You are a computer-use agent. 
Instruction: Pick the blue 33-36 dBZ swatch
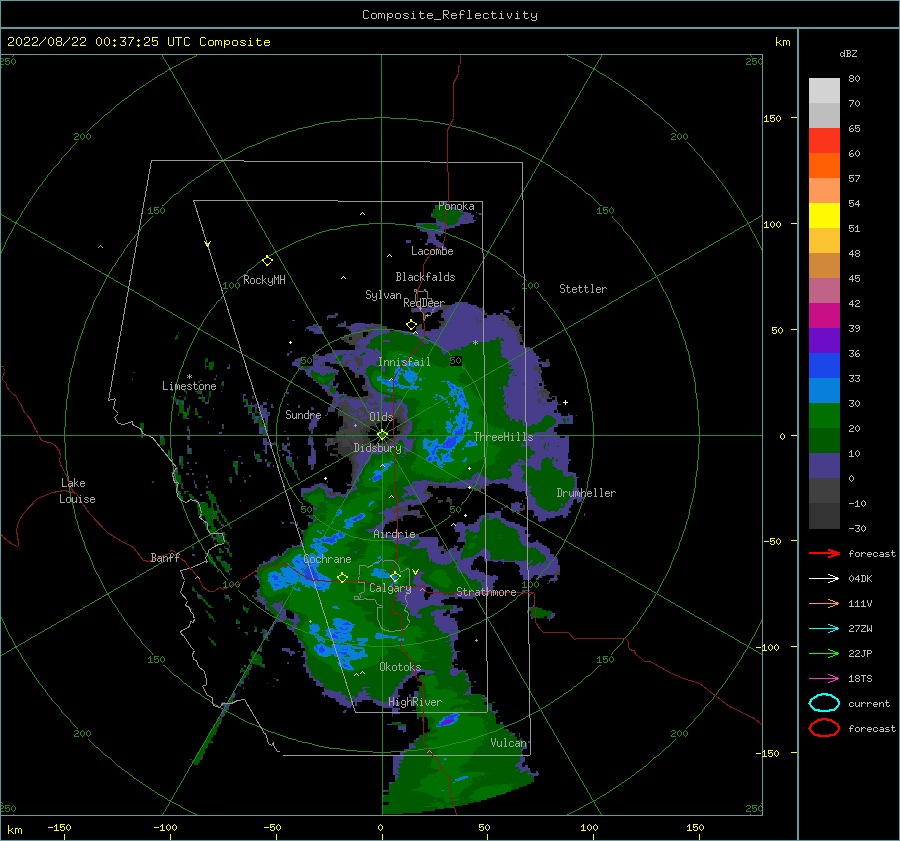[824, 366]
